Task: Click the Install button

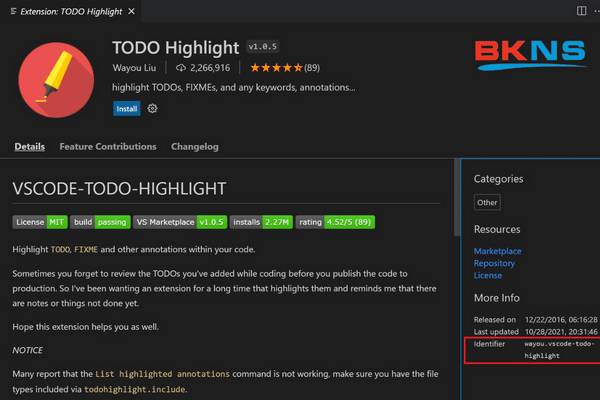Action: (x=127, y=109)
